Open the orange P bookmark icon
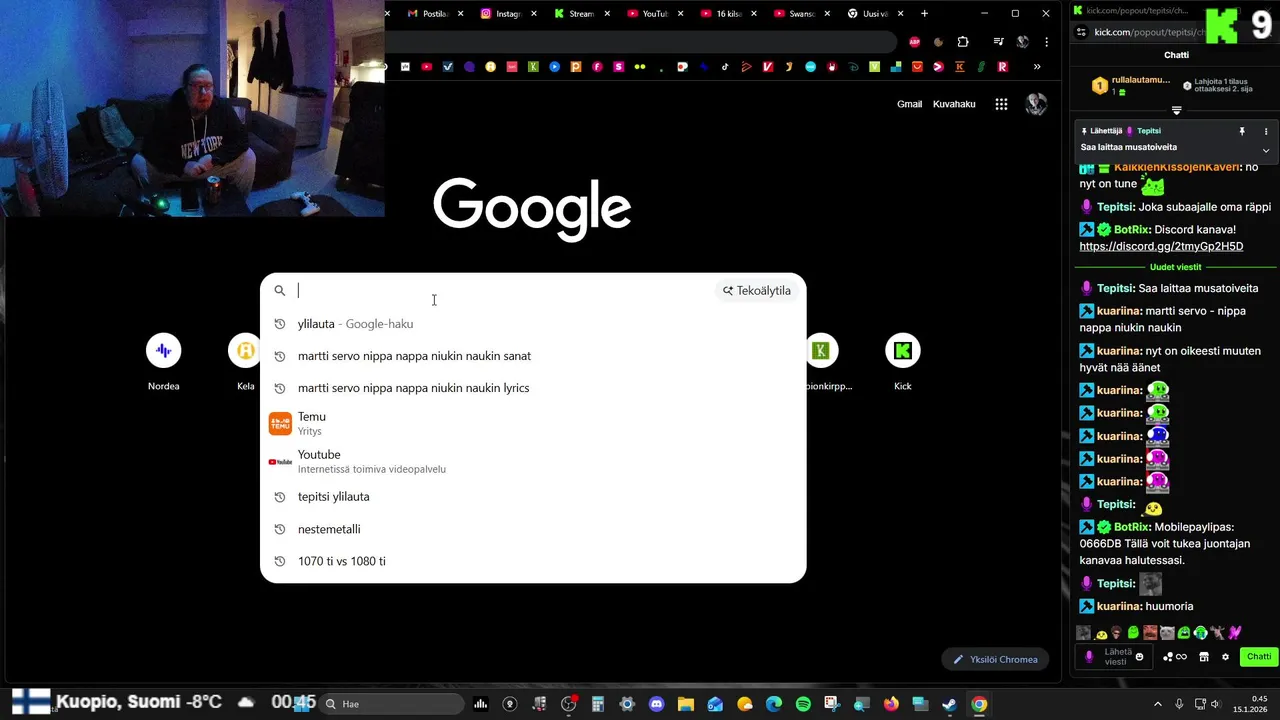This screenshot has width=1280, height=720. tap(576, 67)
